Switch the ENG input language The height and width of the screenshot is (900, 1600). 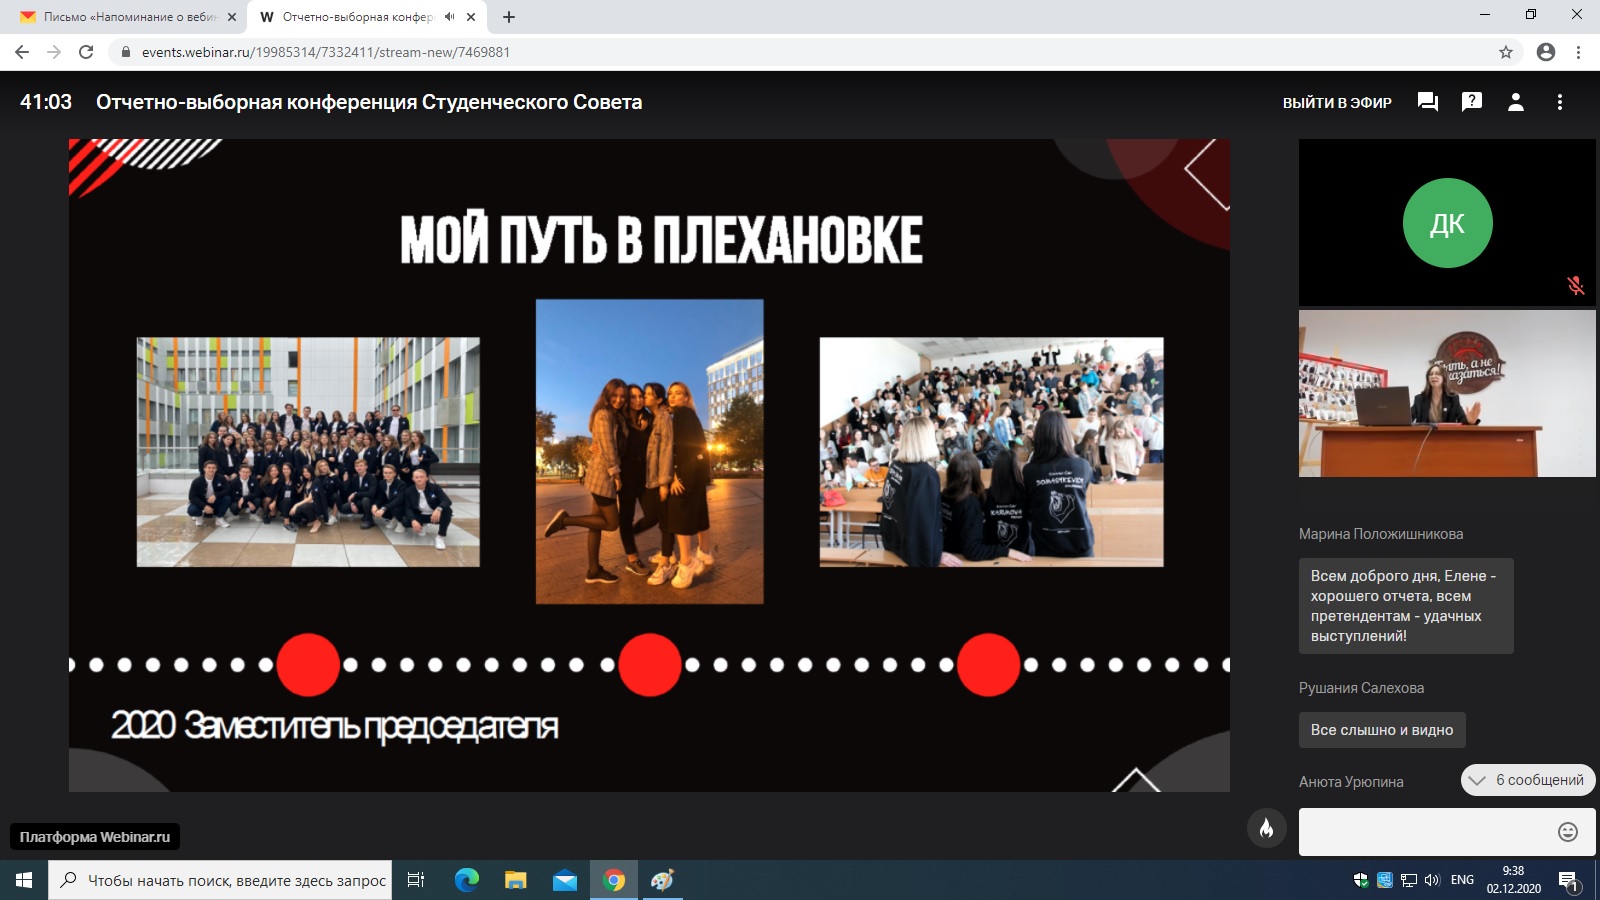coord(1462,880)
